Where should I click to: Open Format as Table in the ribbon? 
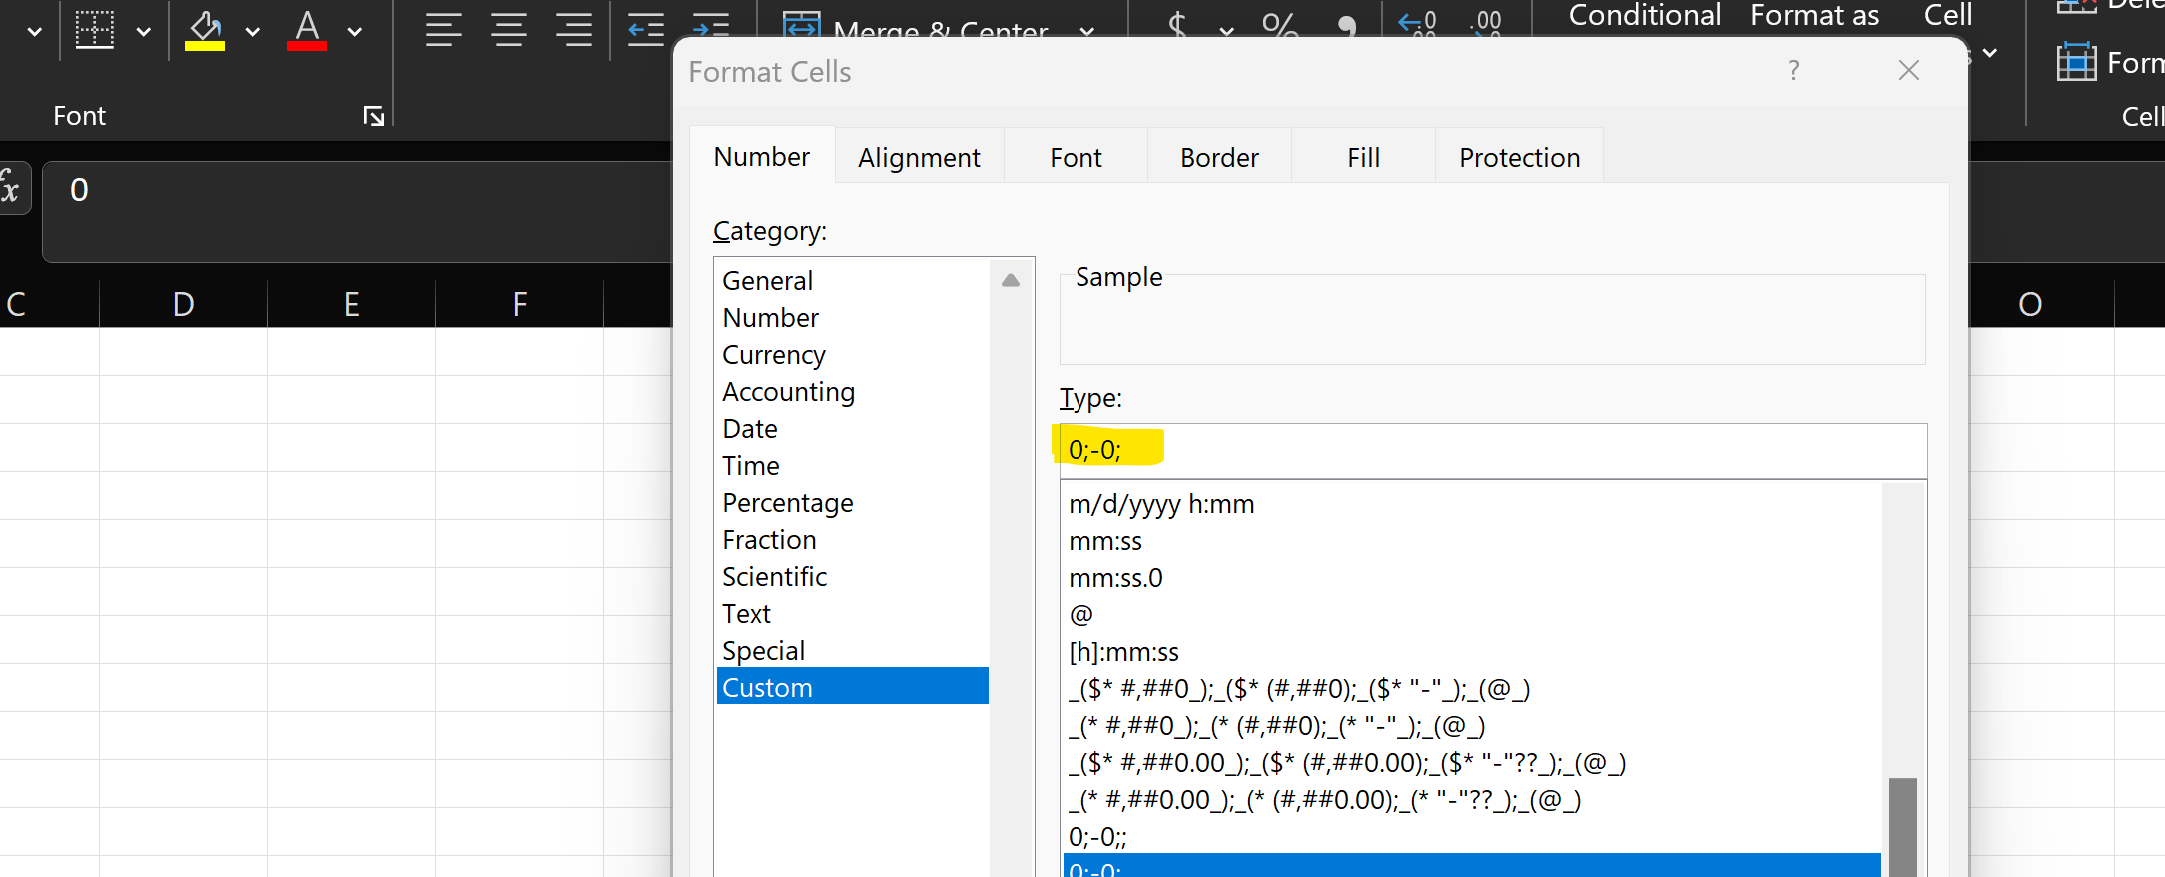point(1814,15)
